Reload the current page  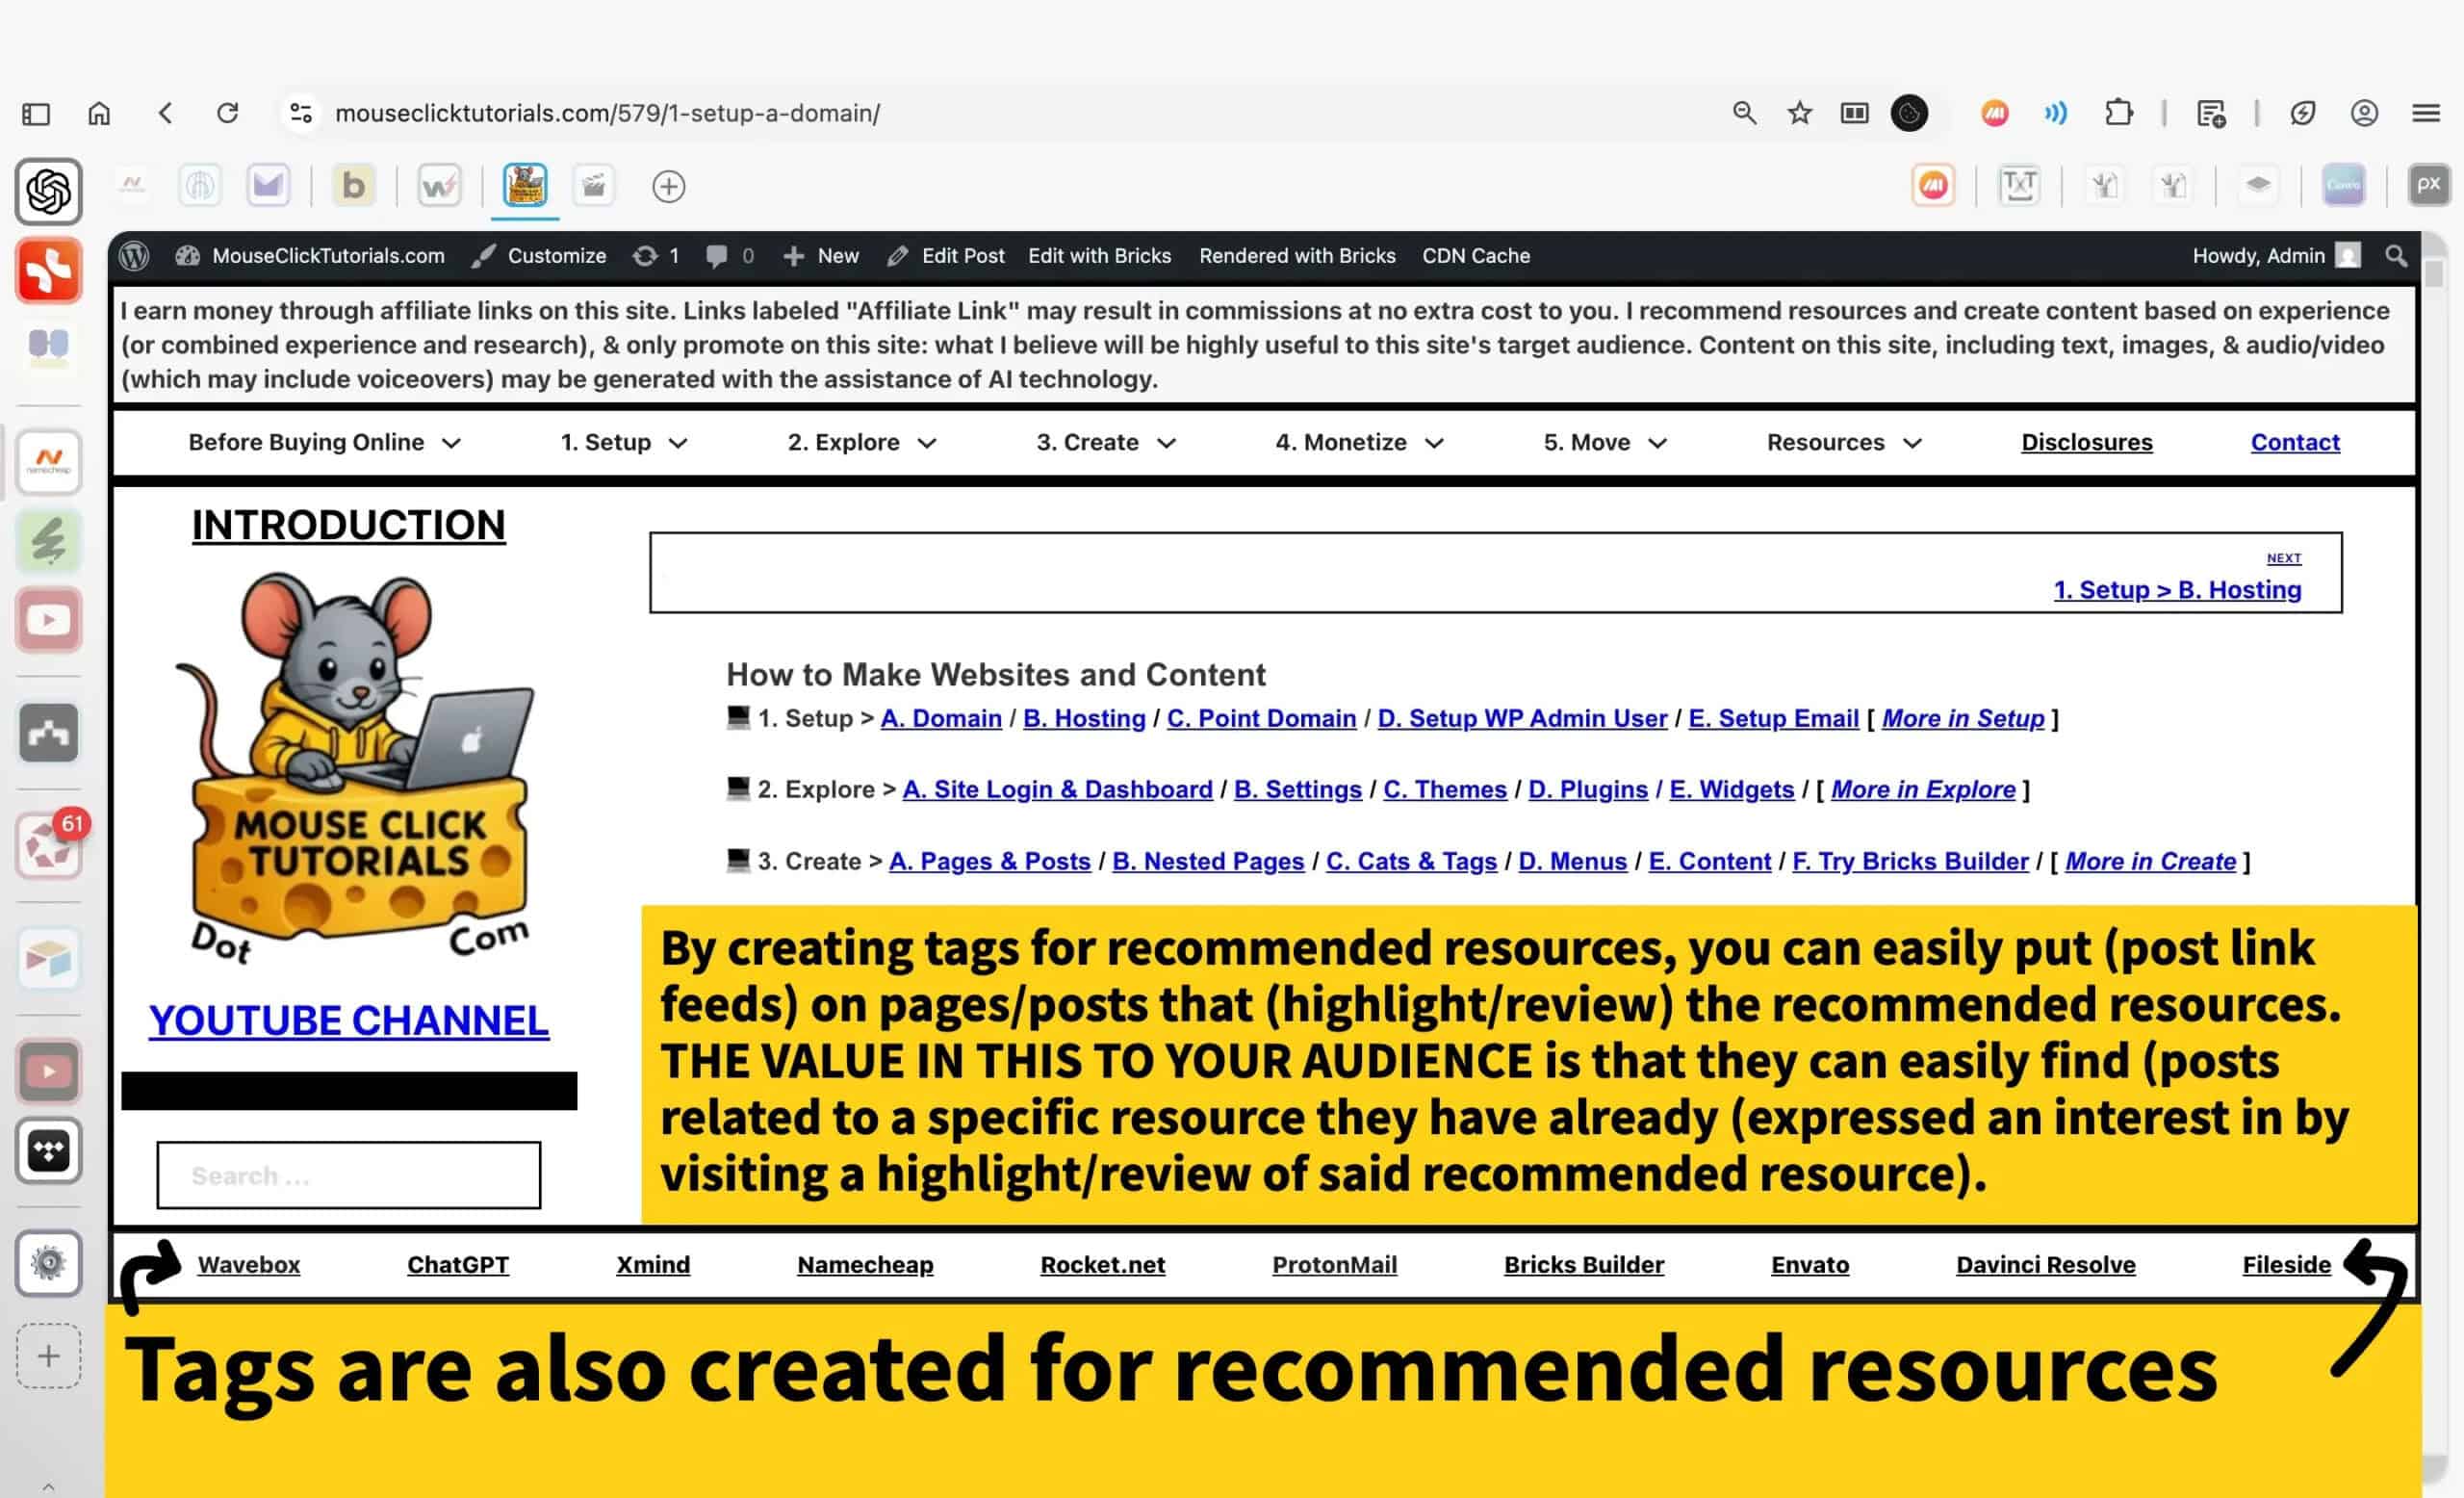click(228, 113)
